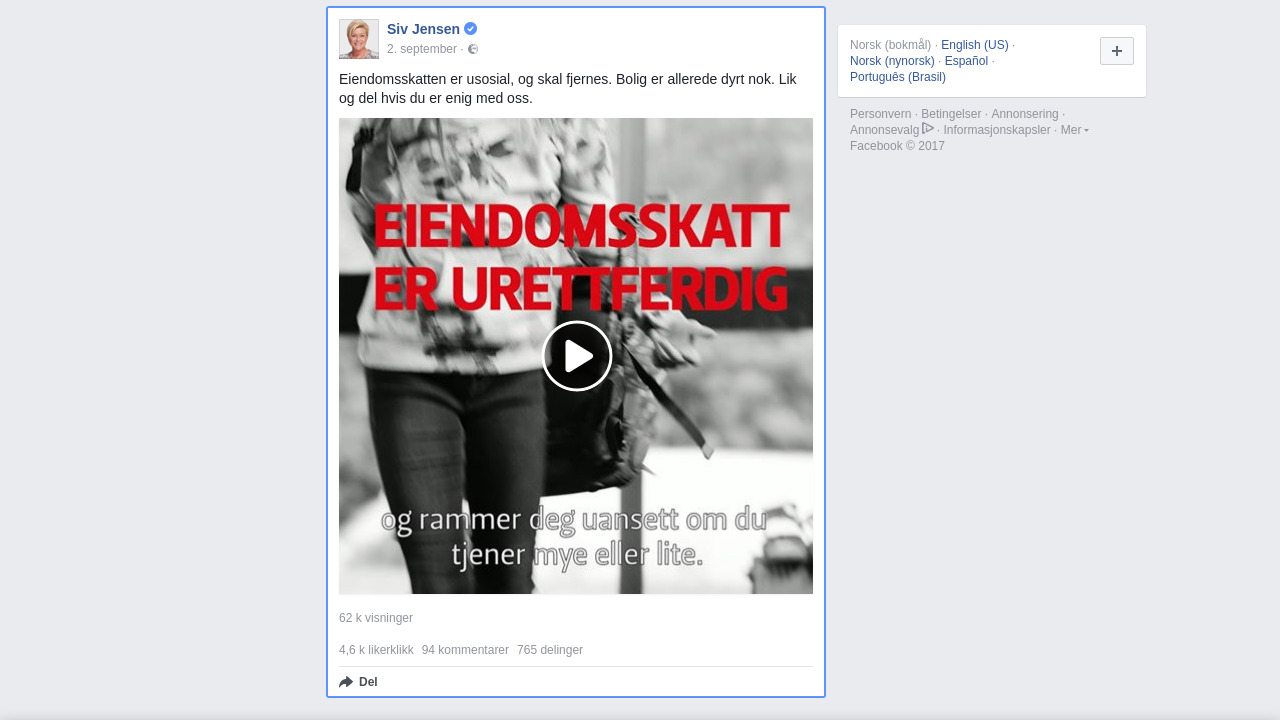
Task: Open the 2. september timestamp link
Action: (x=421, y=49)
